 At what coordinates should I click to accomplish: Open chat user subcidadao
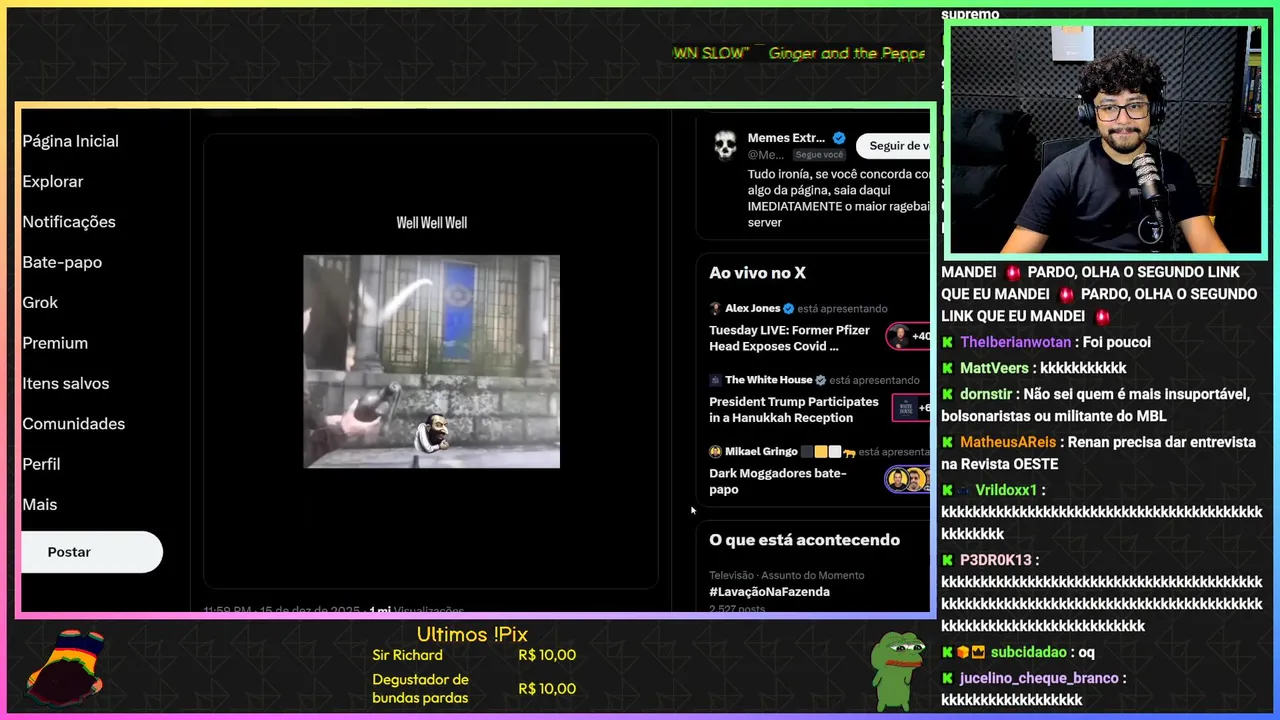pos(1029,652)
